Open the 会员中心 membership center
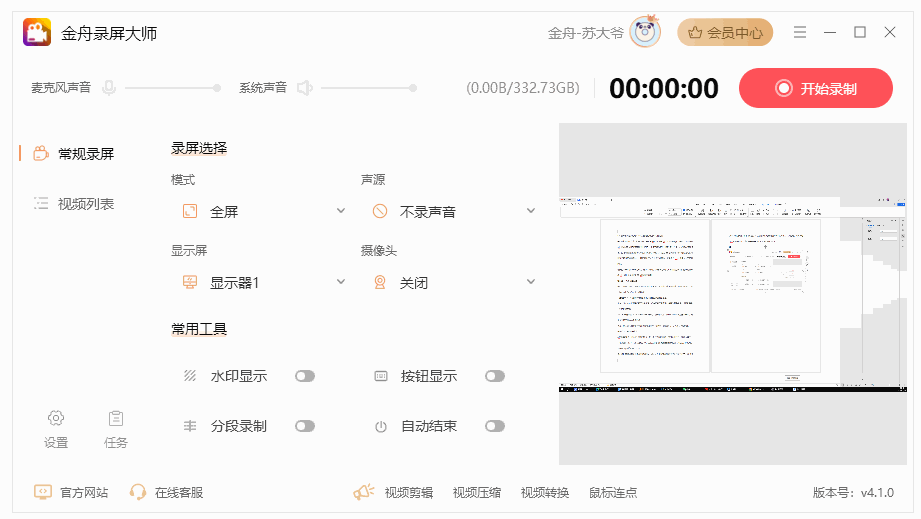 [725, 32]
